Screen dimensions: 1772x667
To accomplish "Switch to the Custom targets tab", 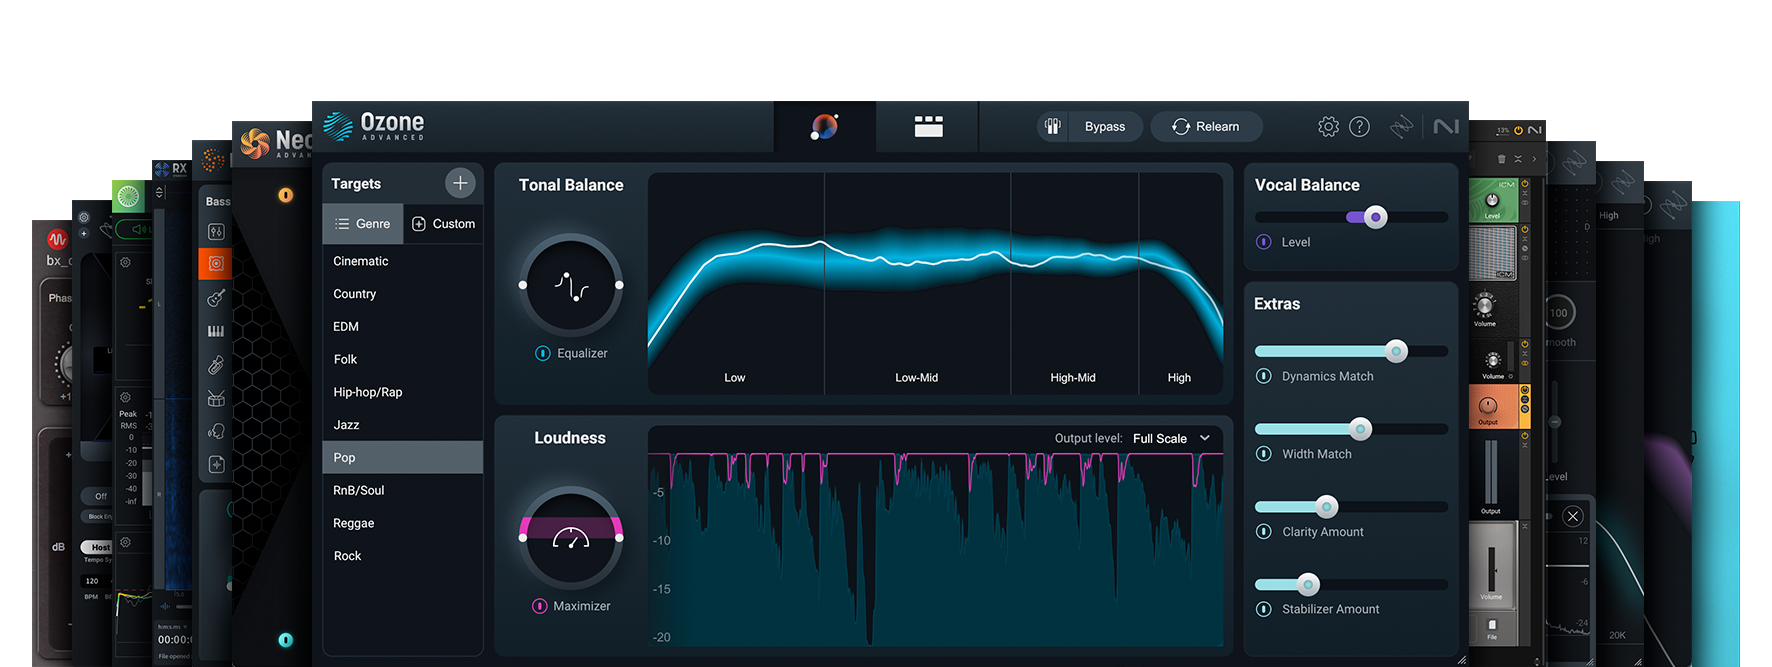I will [443, 224].
